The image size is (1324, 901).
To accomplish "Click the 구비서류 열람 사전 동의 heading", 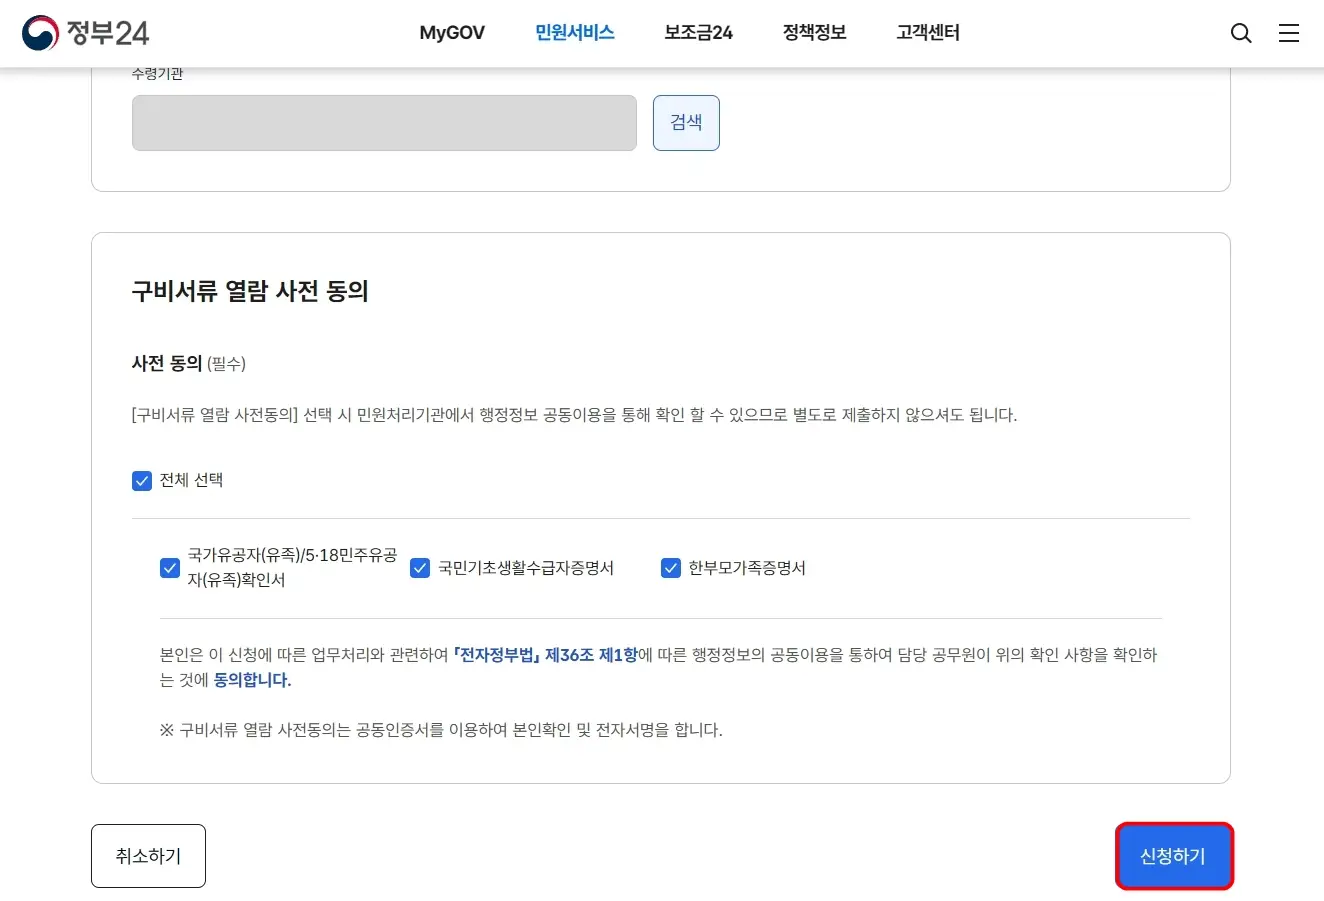I will click(250, 291).
